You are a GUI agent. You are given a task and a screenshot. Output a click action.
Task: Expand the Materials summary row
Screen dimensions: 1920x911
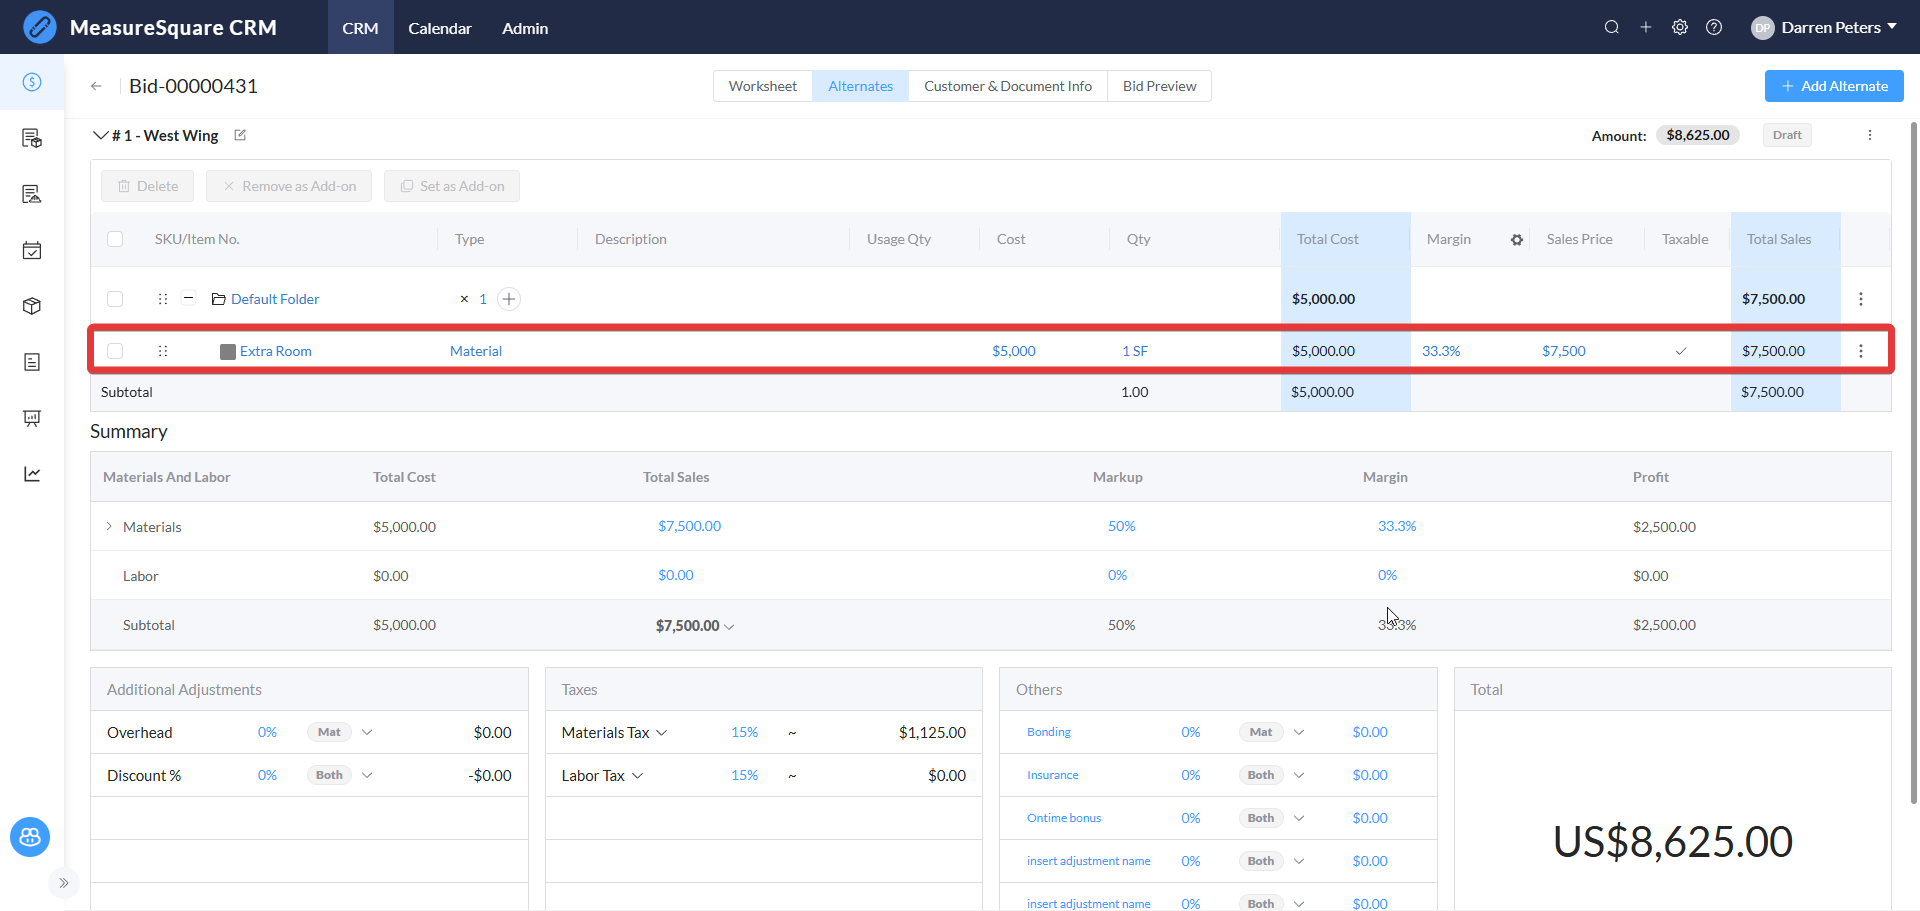(109, 527)
